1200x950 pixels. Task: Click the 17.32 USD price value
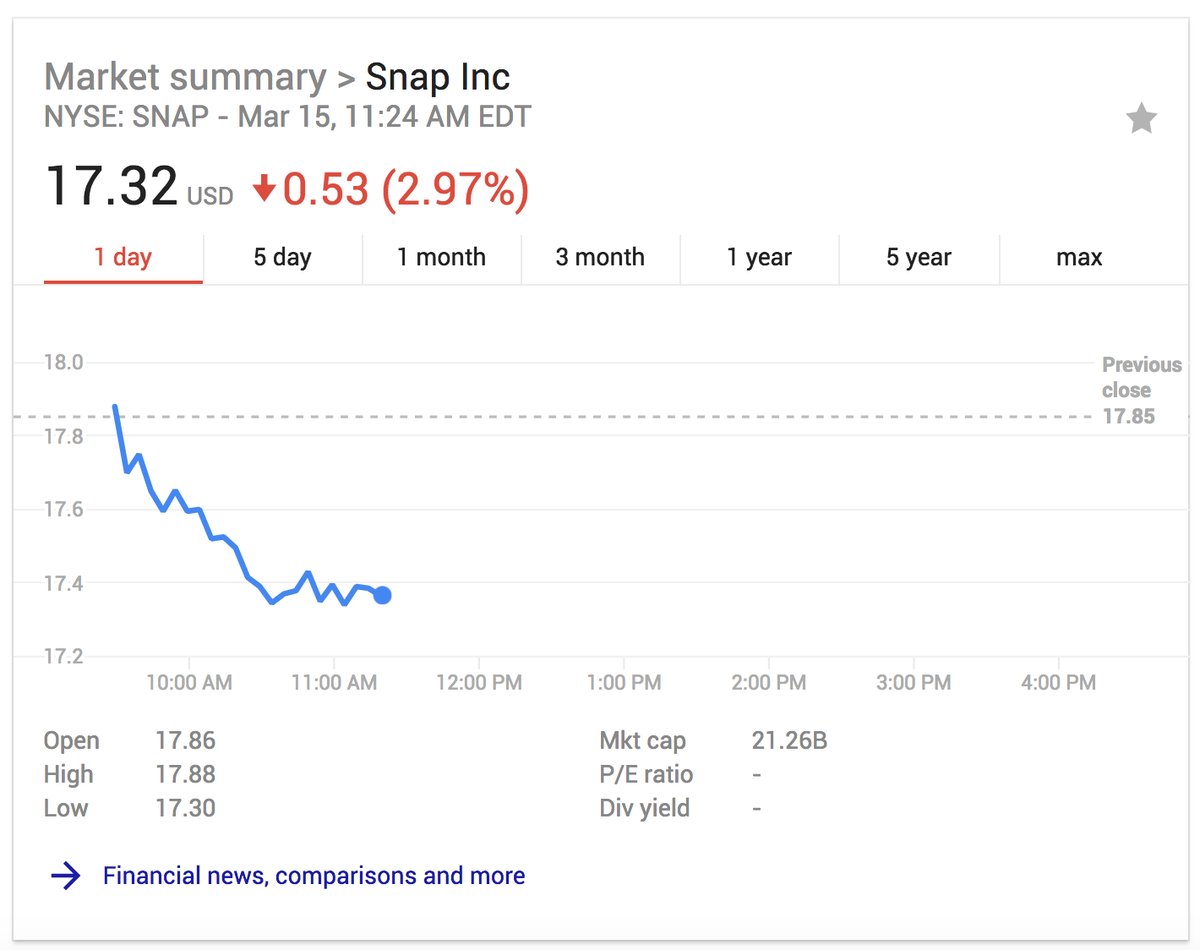pyautogui.click(x=111, y=187)
